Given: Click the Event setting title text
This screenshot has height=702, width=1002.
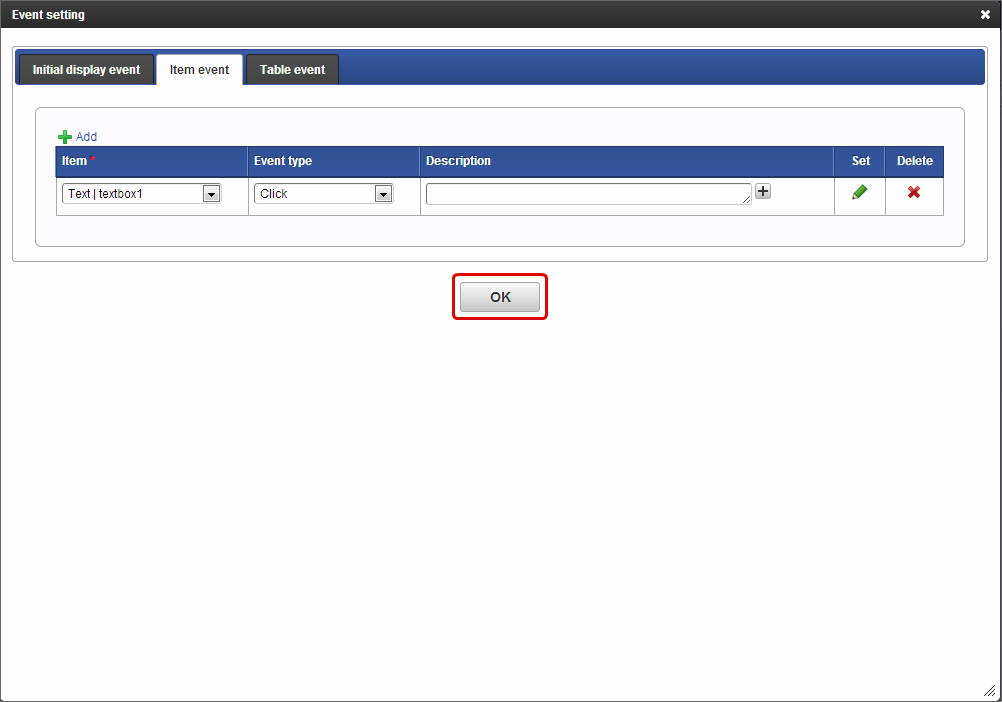Looking at the screenshot, I should (x=48, y=14).
